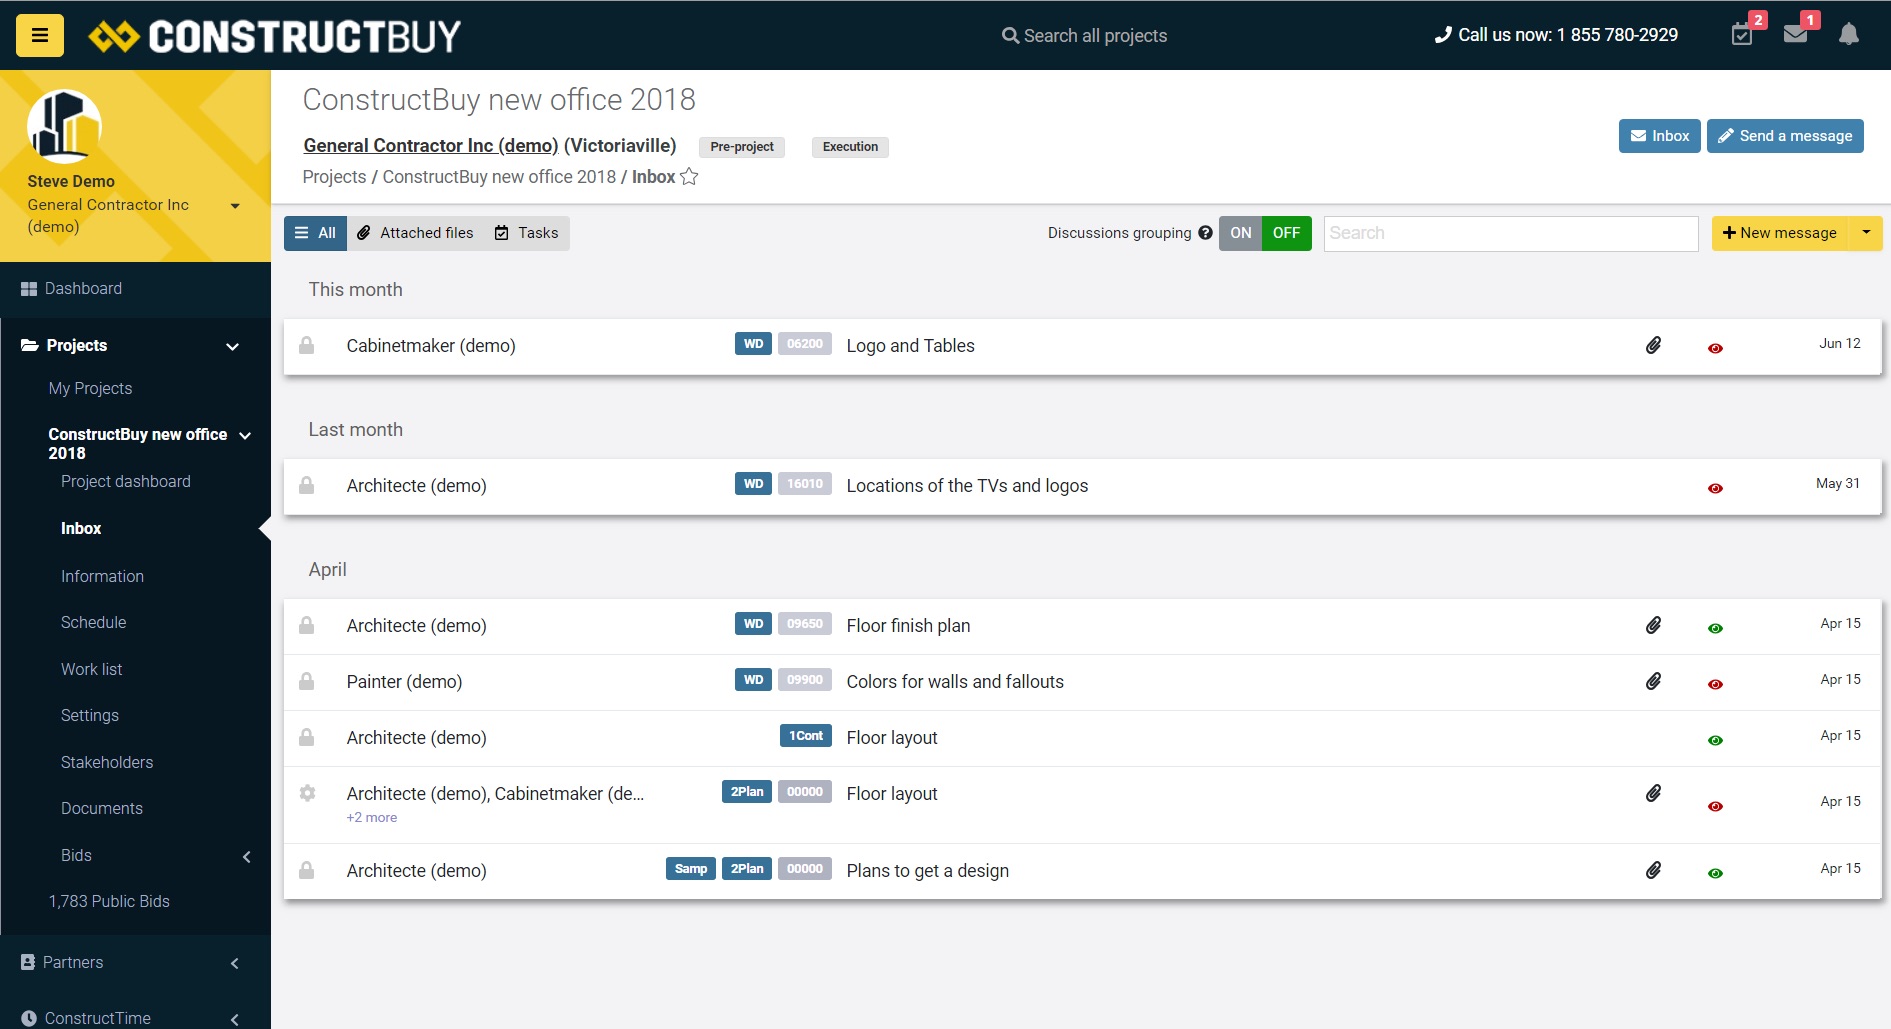Screen dimensions: 1891x1029
Task: Click the Discussions grouping help icon
Action: click(x=1205, y=233)
